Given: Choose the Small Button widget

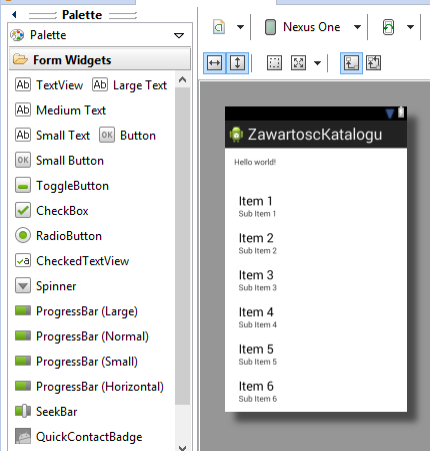Looking at the screenshot, I should pyautogui.click(x=60, y=161).
